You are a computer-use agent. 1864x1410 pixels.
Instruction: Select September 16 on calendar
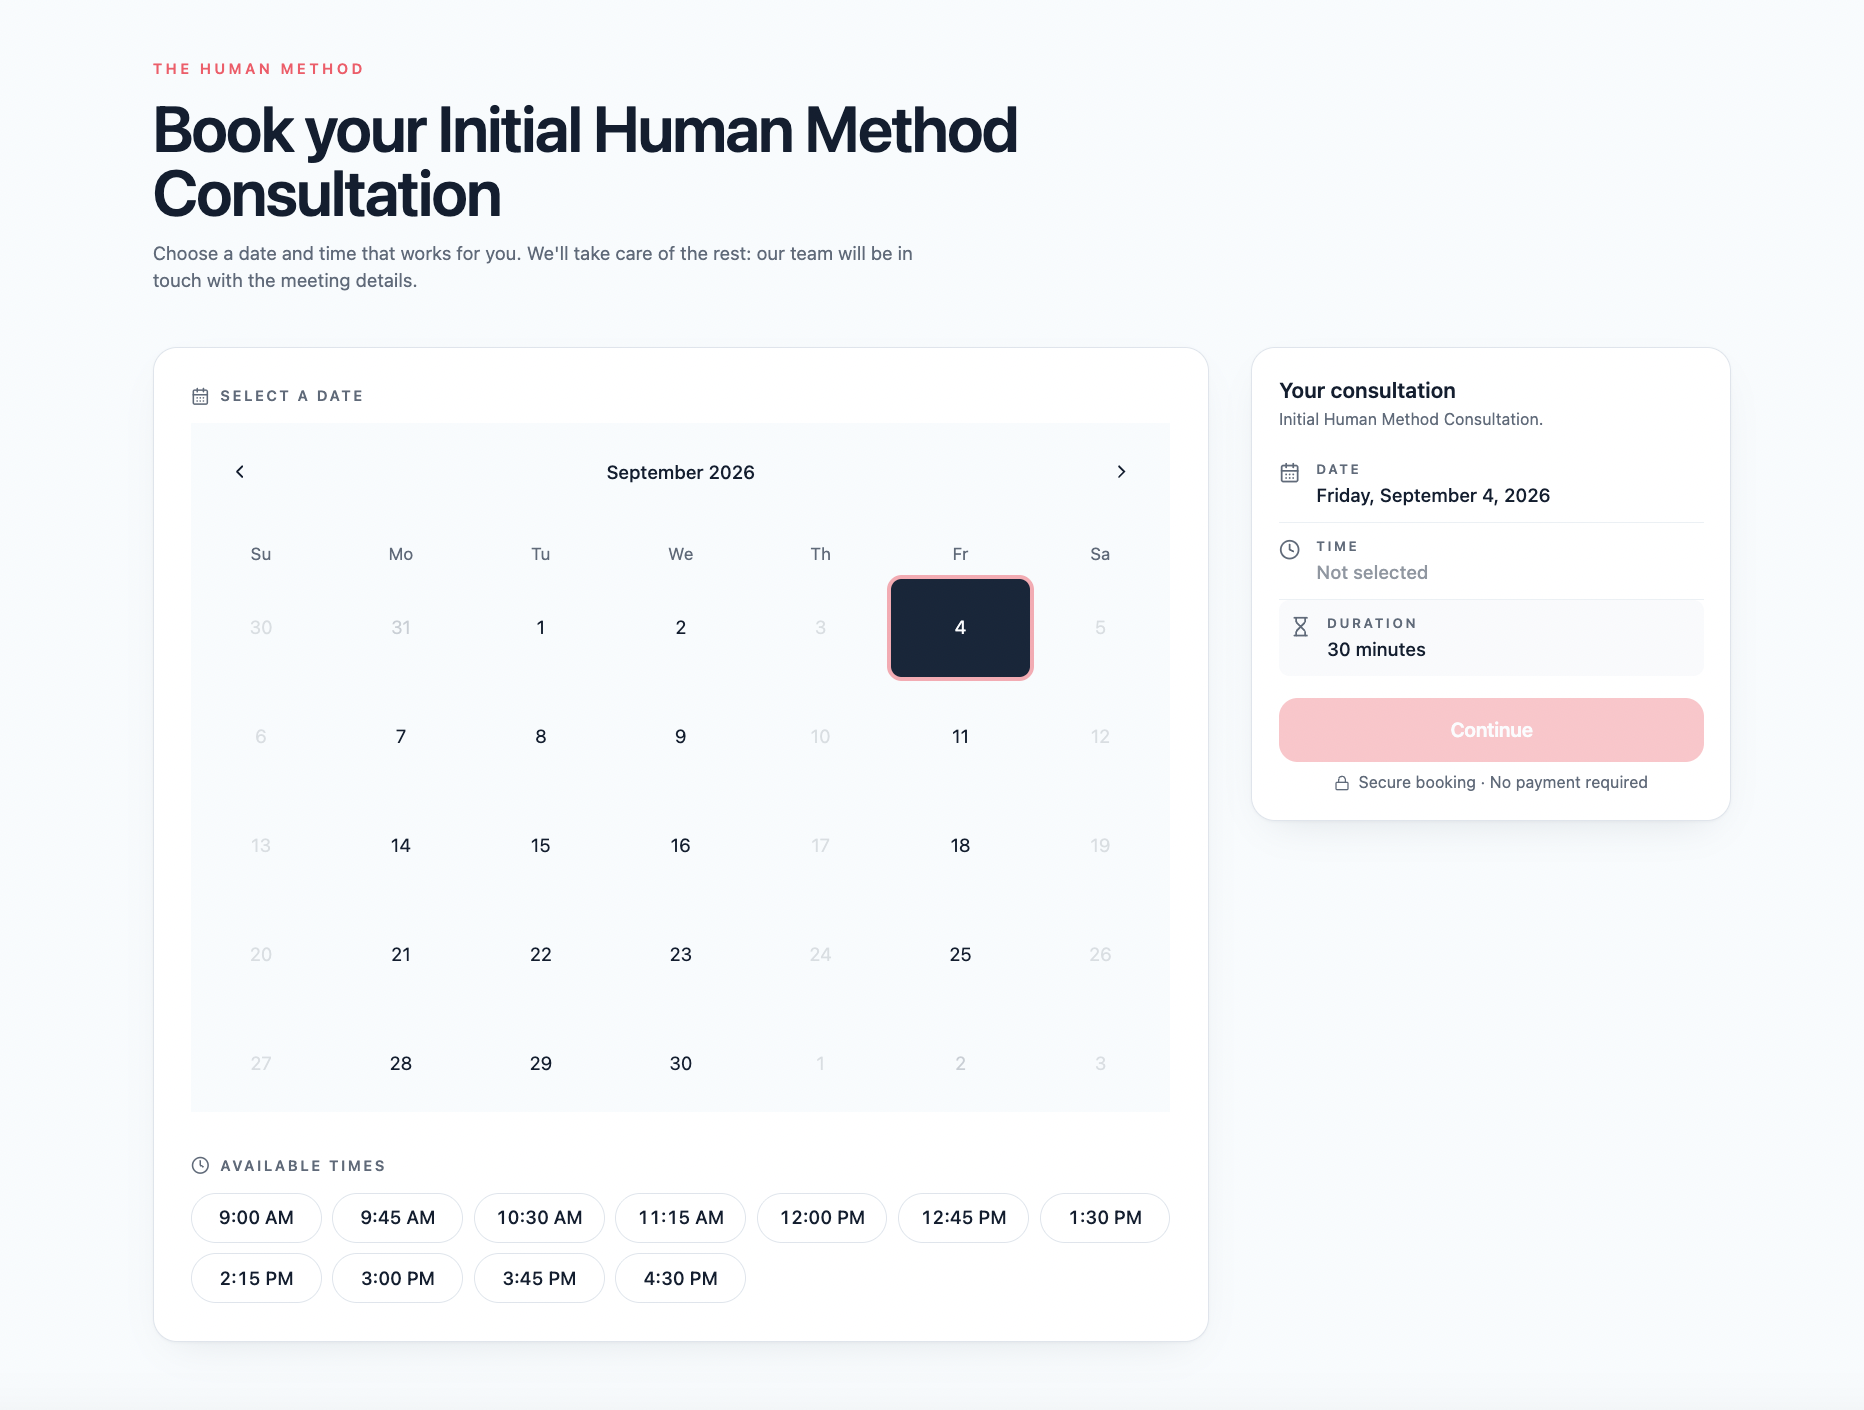[x=681, y=846]
